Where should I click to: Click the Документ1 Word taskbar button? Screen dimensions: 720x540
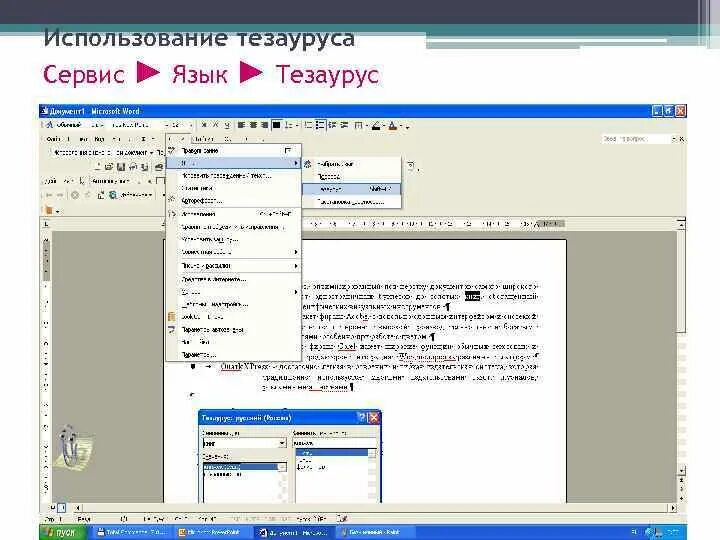pyautogui.click(x=294, y=533)
